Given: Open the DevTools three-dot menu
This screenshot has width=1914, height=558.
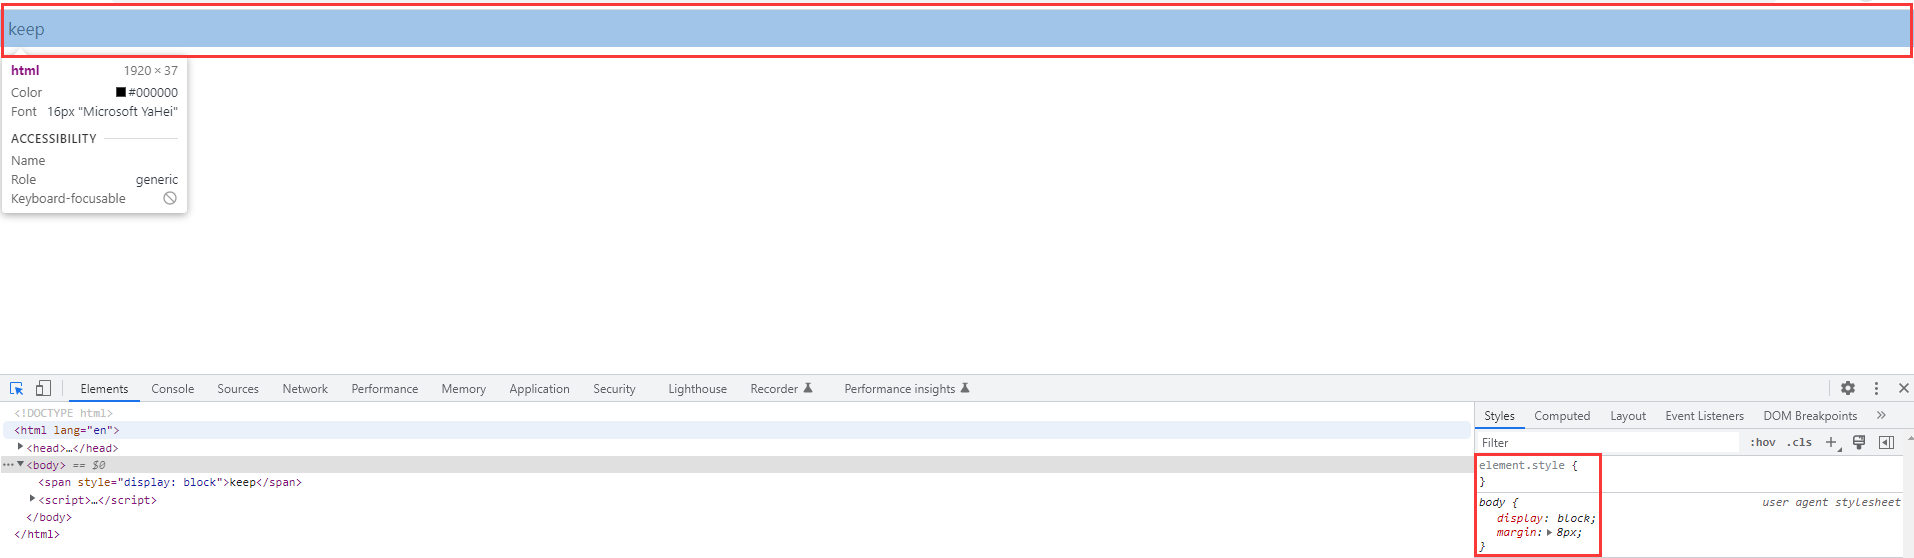Looking at the screenshot, I should [x=1876, y=388].
